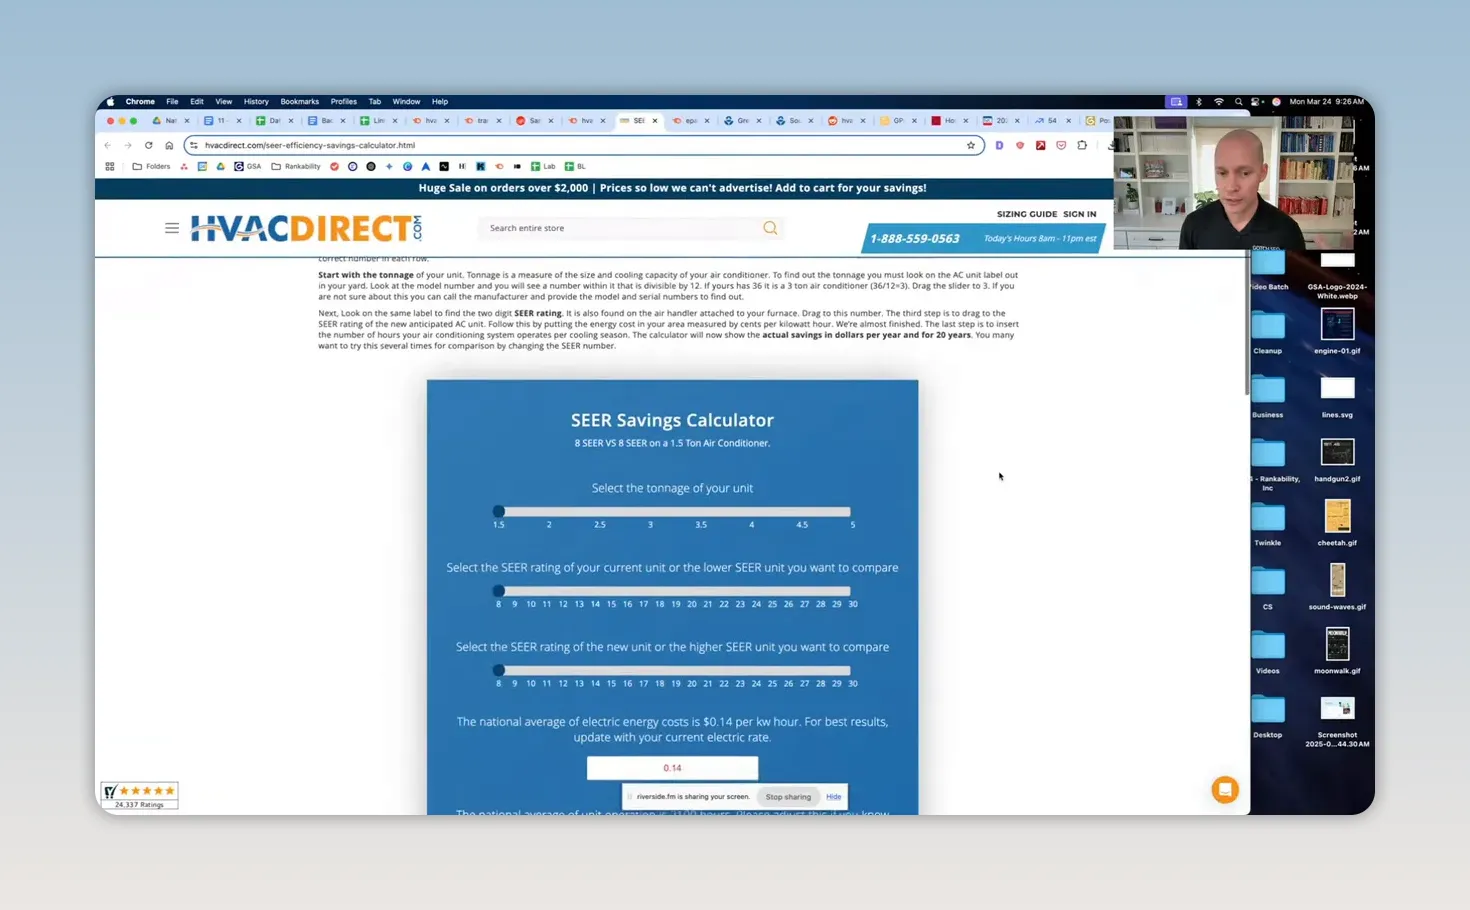This screenshot has width=1470, height=910.
Task: Open the Bookmarks menu
Action: 300,101
